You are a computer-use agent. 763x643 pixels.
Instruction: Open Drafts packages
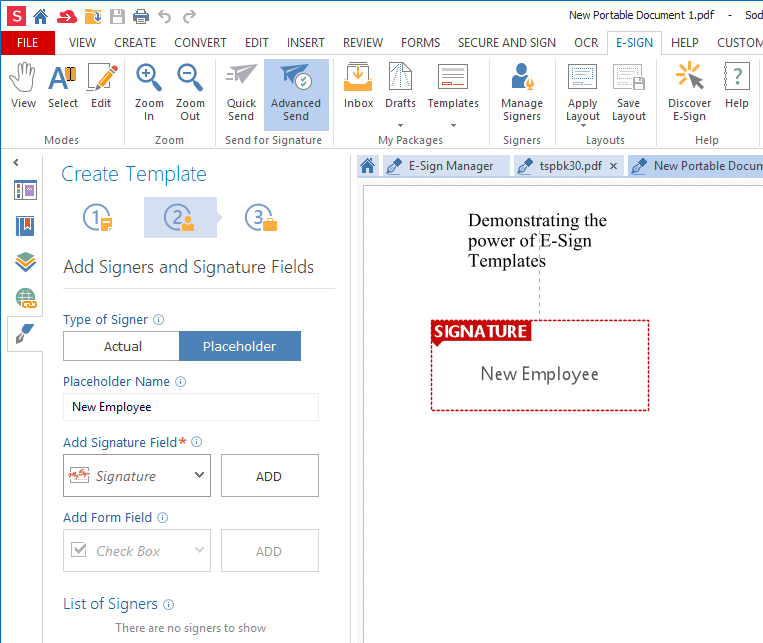click(400, 86)
